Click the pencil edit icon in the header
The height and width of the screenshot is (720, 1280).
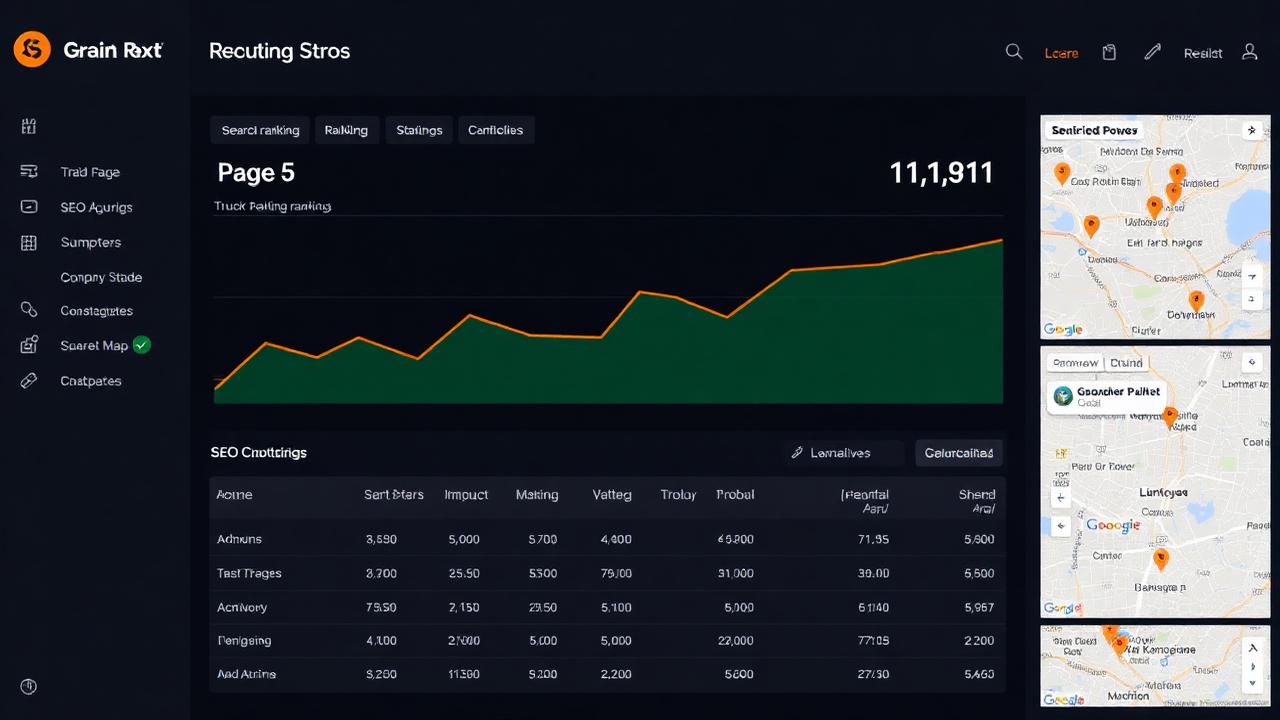click(1153, 52)
